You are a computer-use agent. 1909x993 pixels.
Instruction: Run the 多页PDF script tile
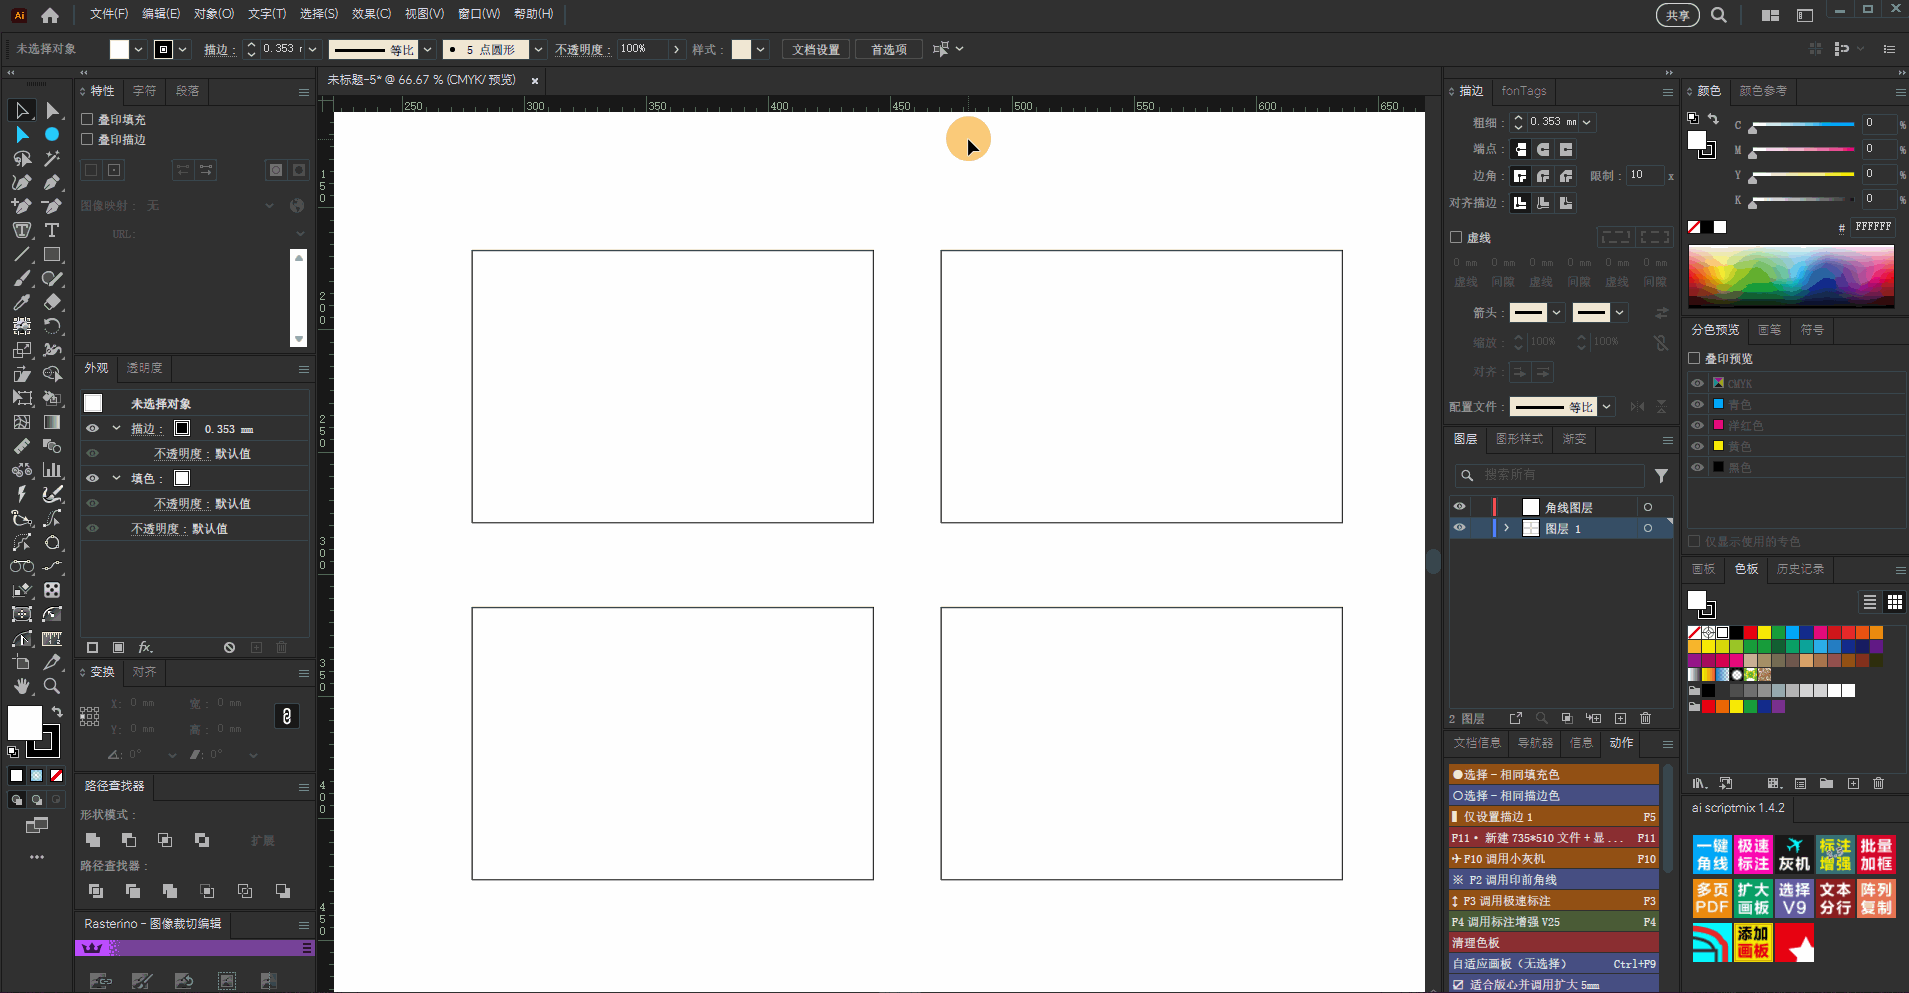pos(1712,898)
